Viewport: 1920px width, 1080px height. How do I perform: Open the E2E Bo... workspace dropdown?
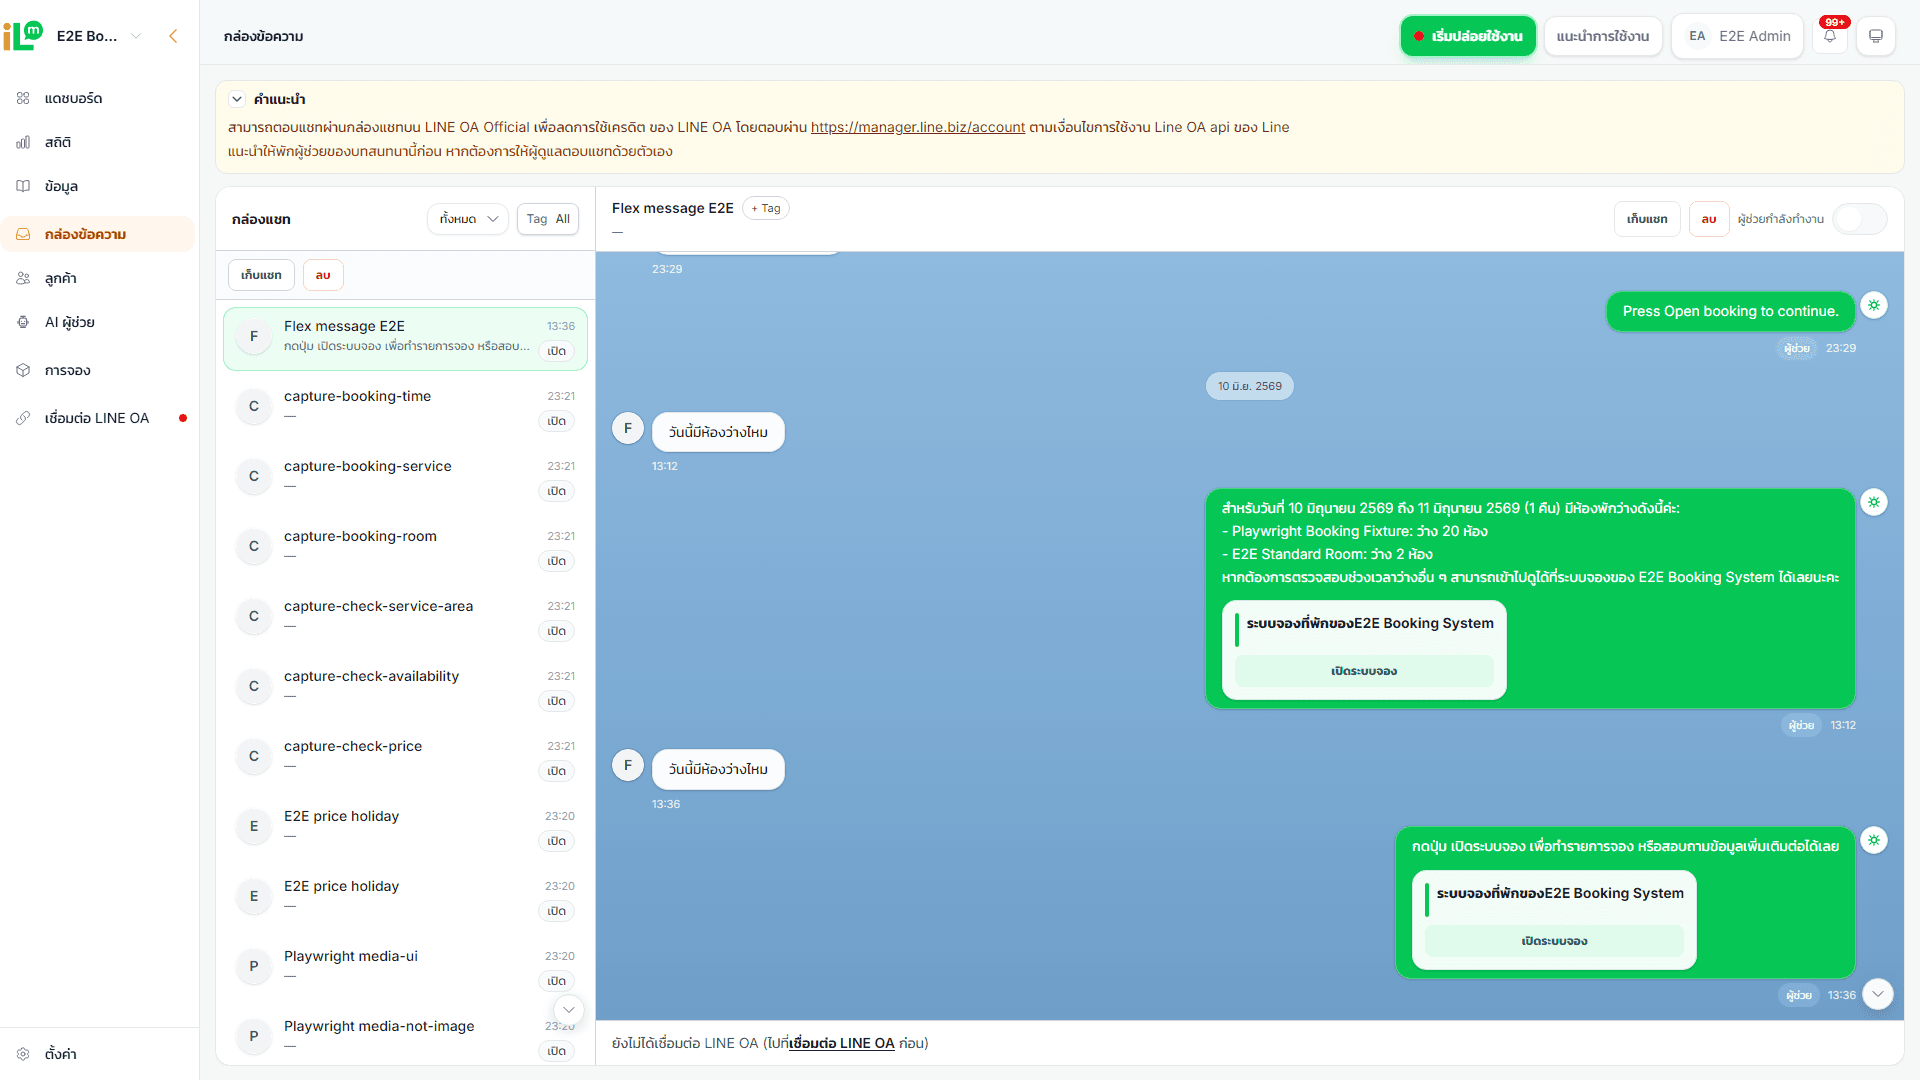[x=98, y=36]
